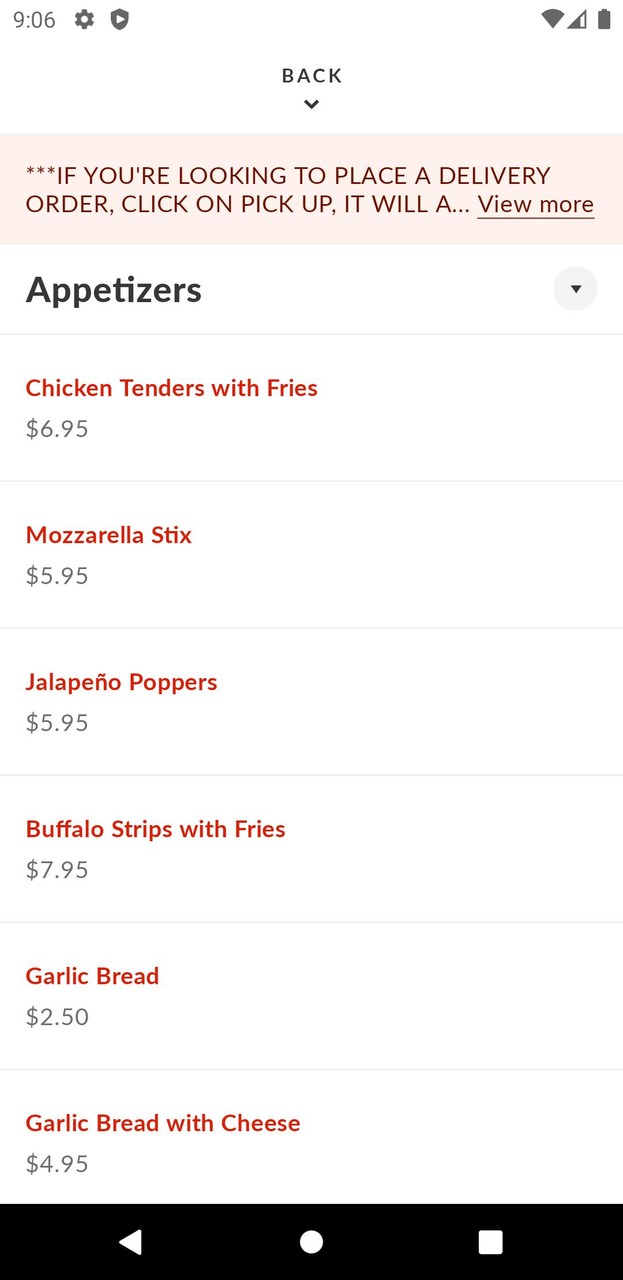Open the settings gear in the status bar
Screen dimensions: 623x1280
(84, 19)
